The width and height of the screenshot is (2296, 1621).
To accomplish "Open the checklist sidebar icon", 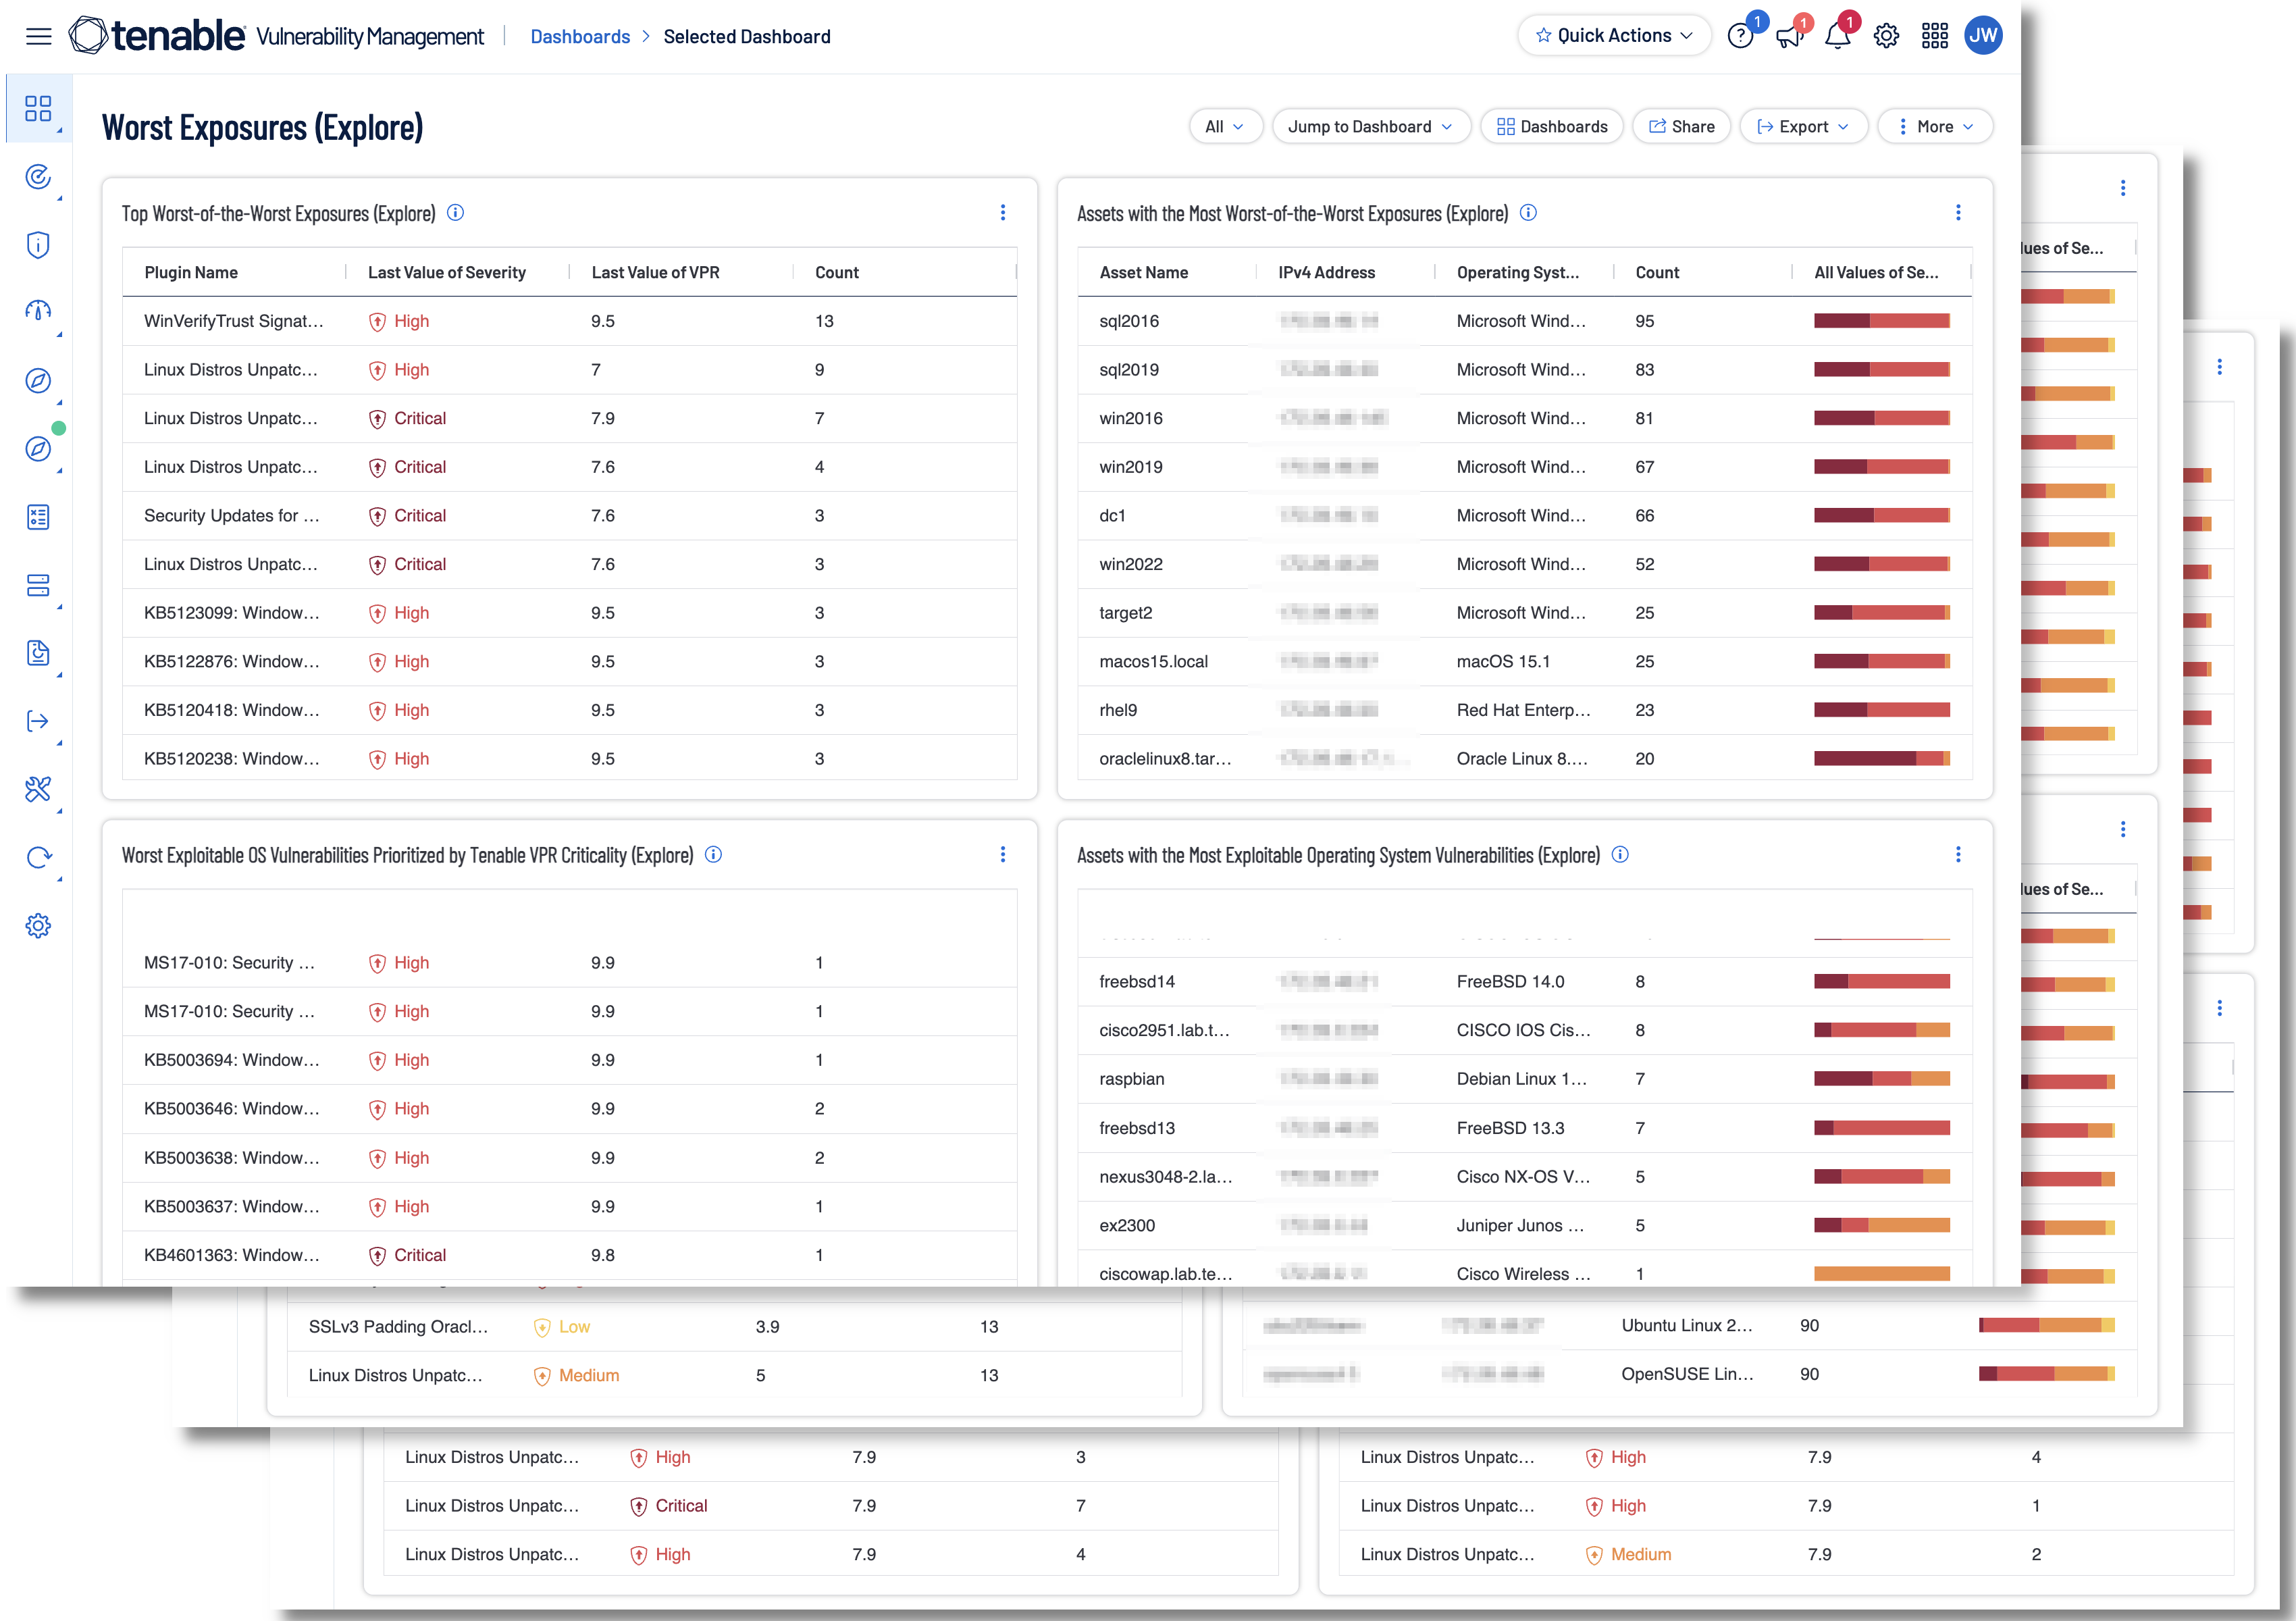I will [x=38, y=517].
